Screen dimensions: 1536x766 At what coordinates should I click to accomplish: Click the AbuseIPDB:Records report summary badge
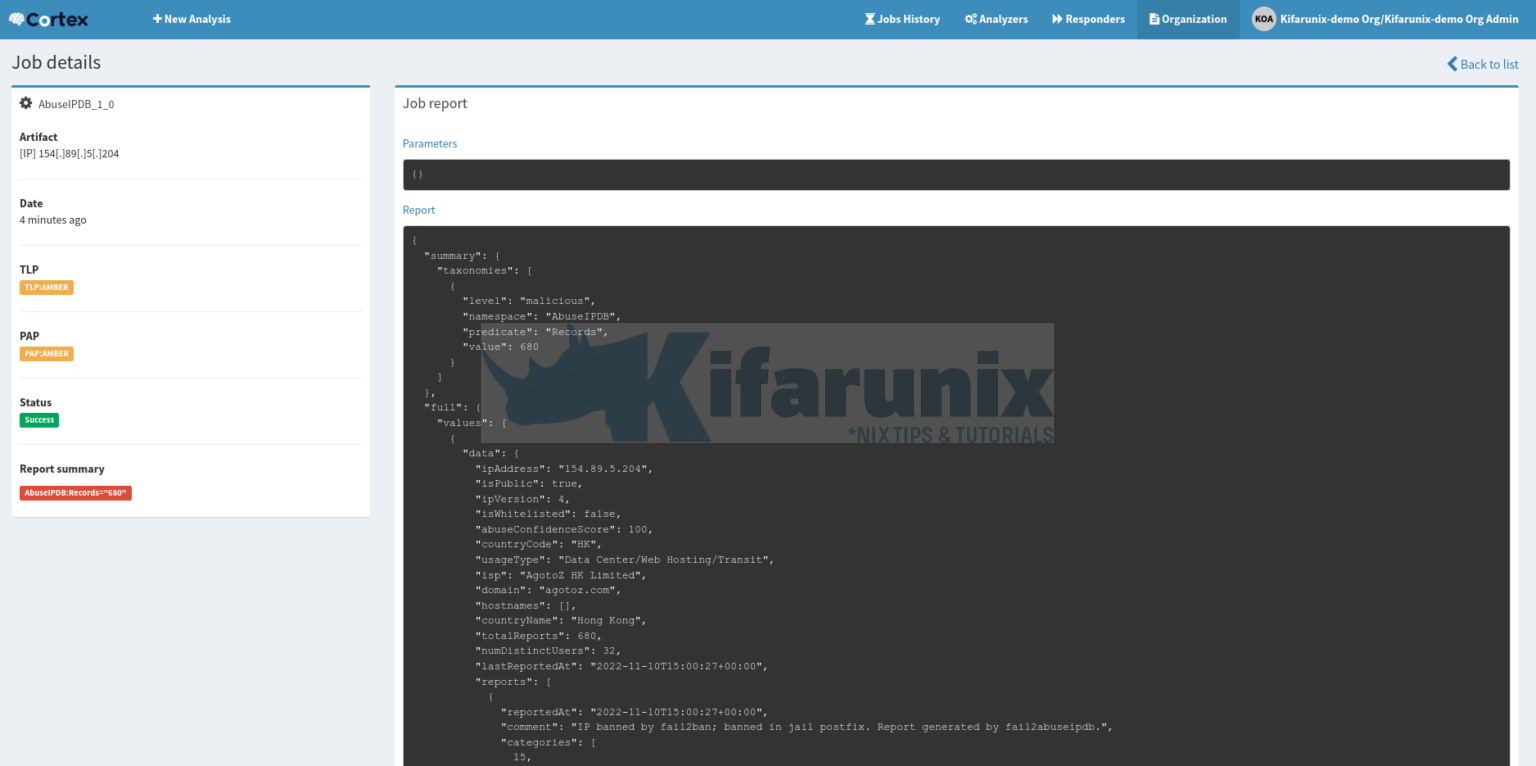coord(75,492)
